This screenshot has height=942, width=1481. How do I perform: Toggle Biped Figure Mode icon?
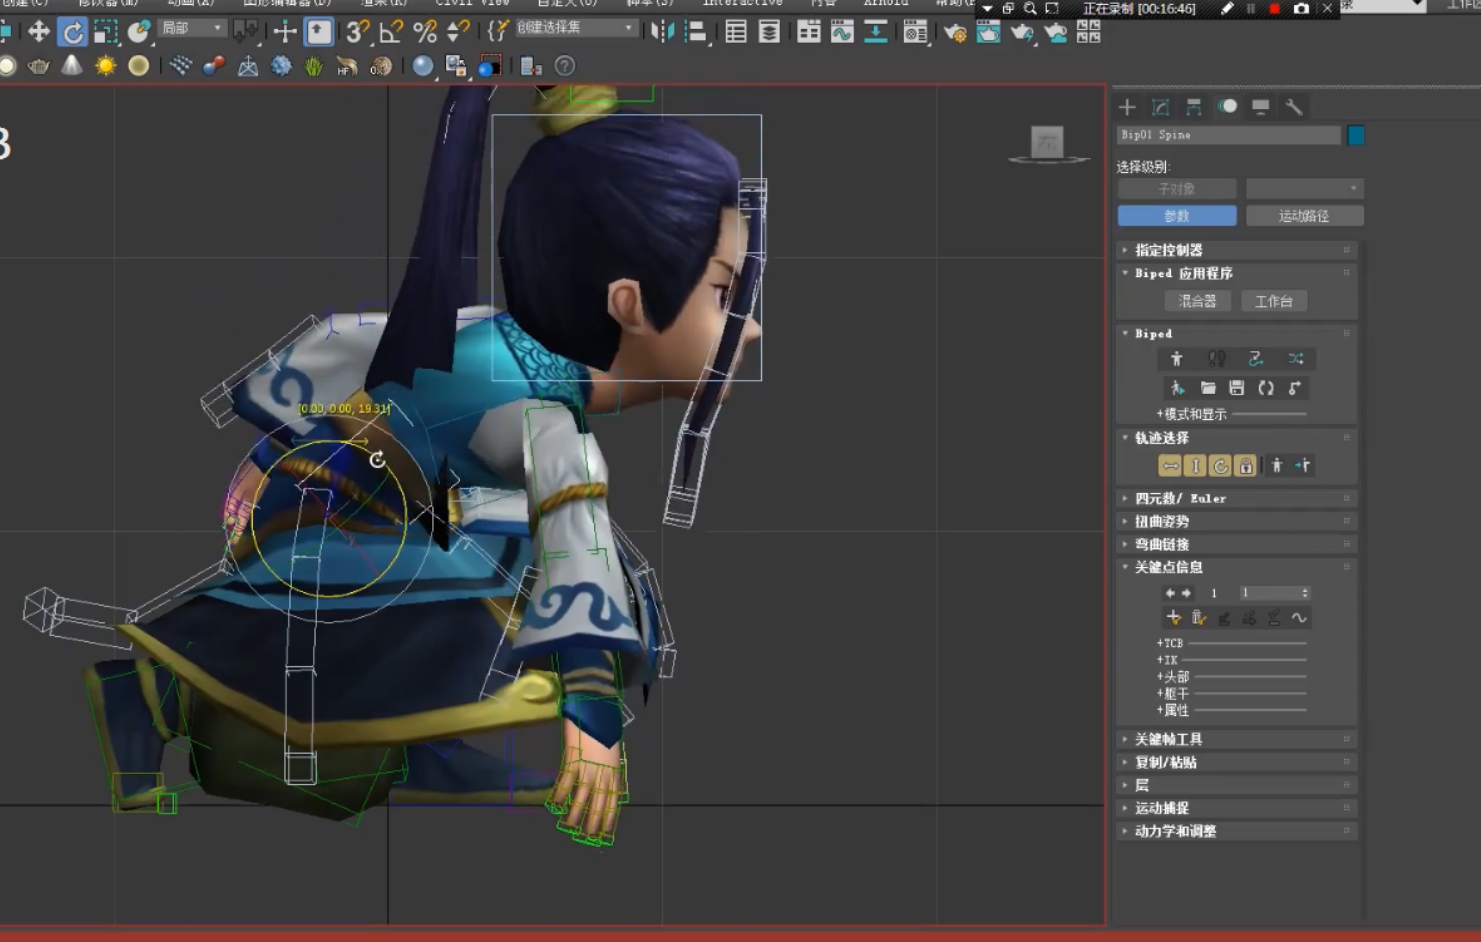(1177, 359)
